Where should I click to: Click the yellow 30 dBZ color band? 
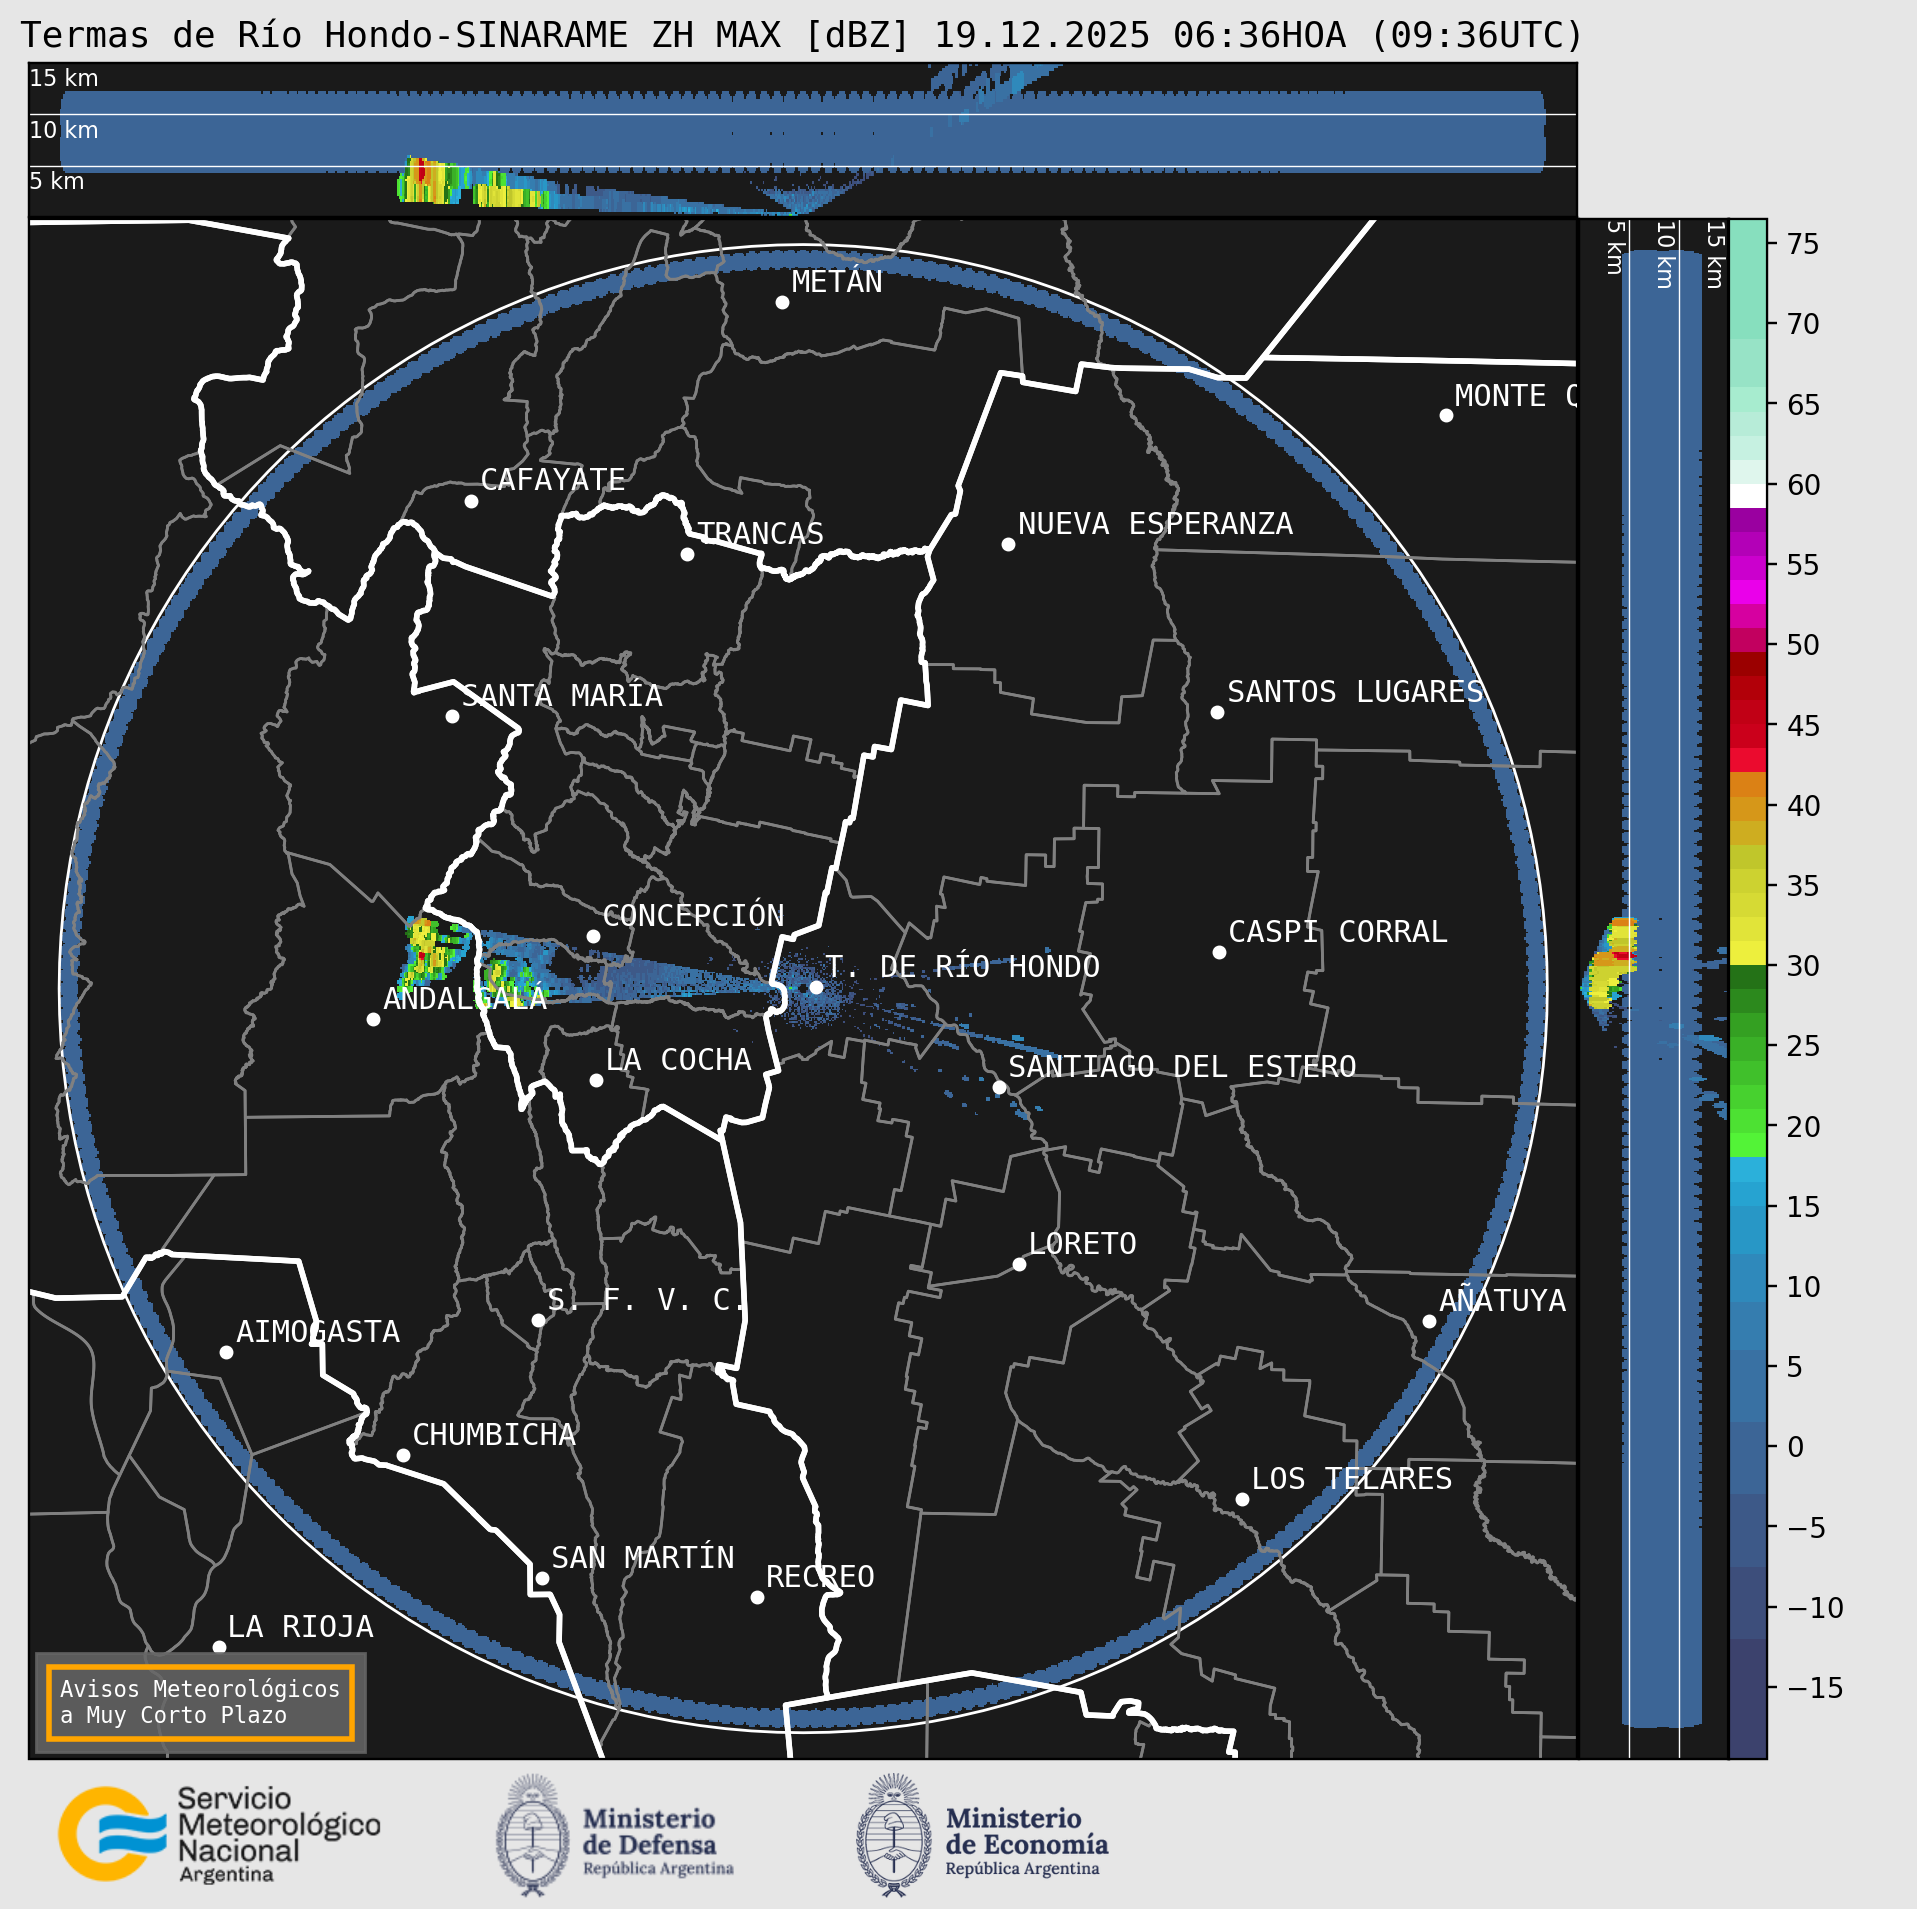click(1747, 952)
